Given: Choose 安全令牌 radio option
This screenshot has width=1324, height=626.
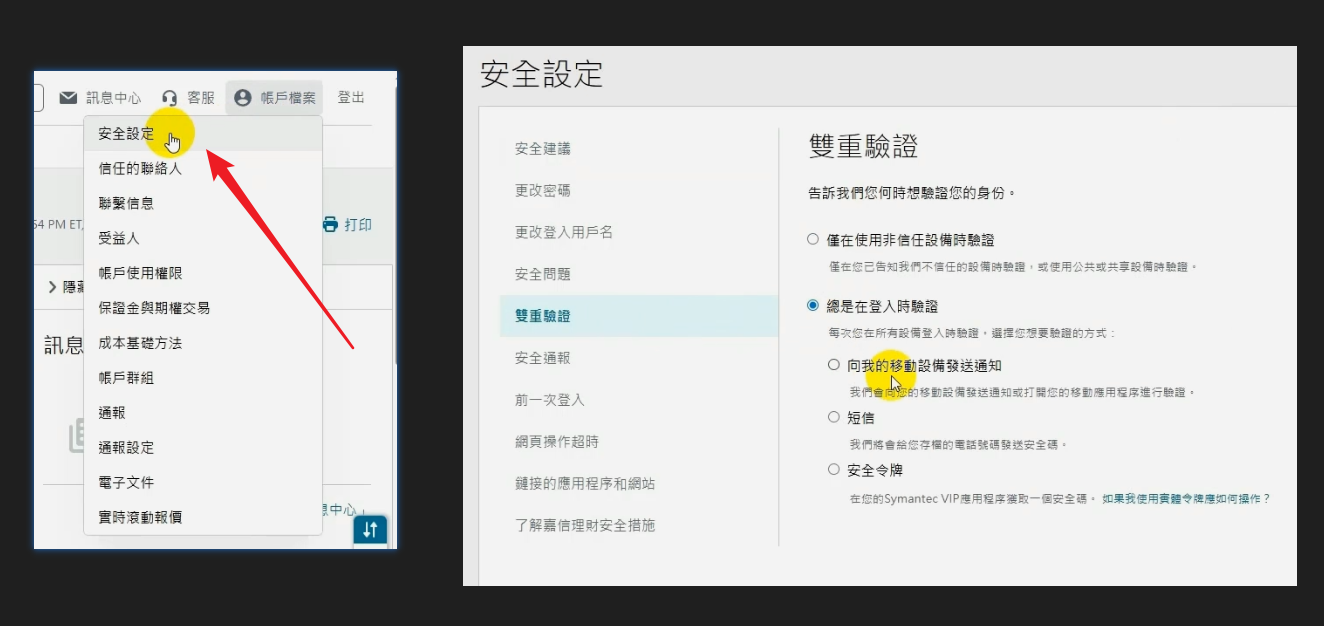Looking at the screenshot, I should click(834, 469).
